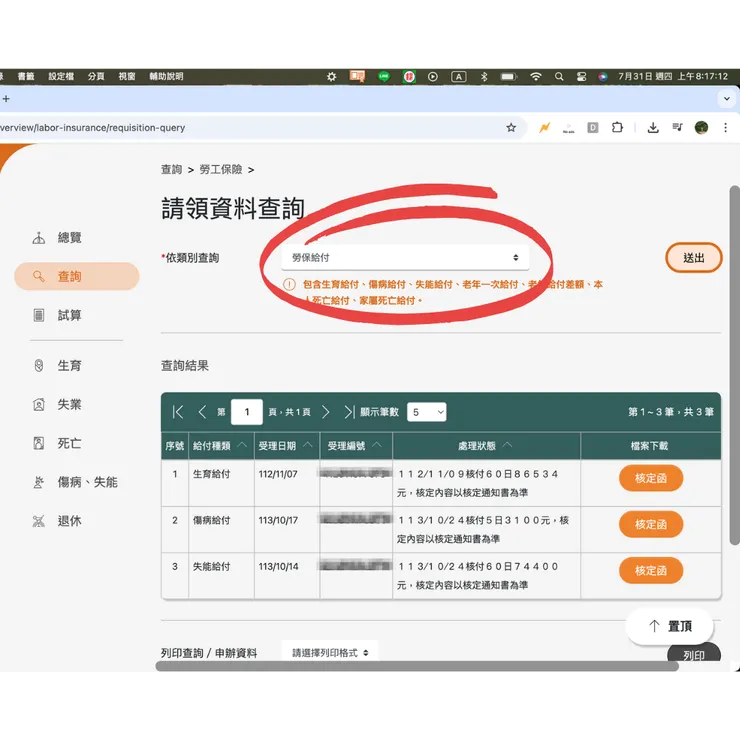This screenshot has width=740, height=740.
Task: Open the browser three-dot menu
Action: coord(725,127)
